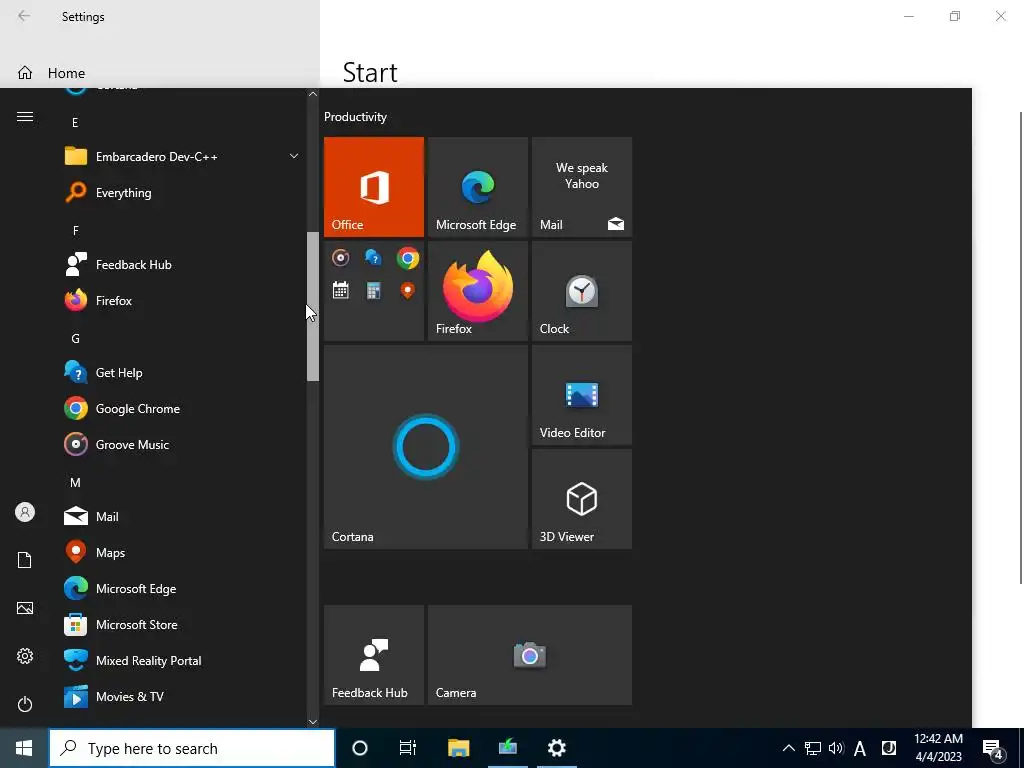Open Documents from the Start sidebar

click(25, 560)
